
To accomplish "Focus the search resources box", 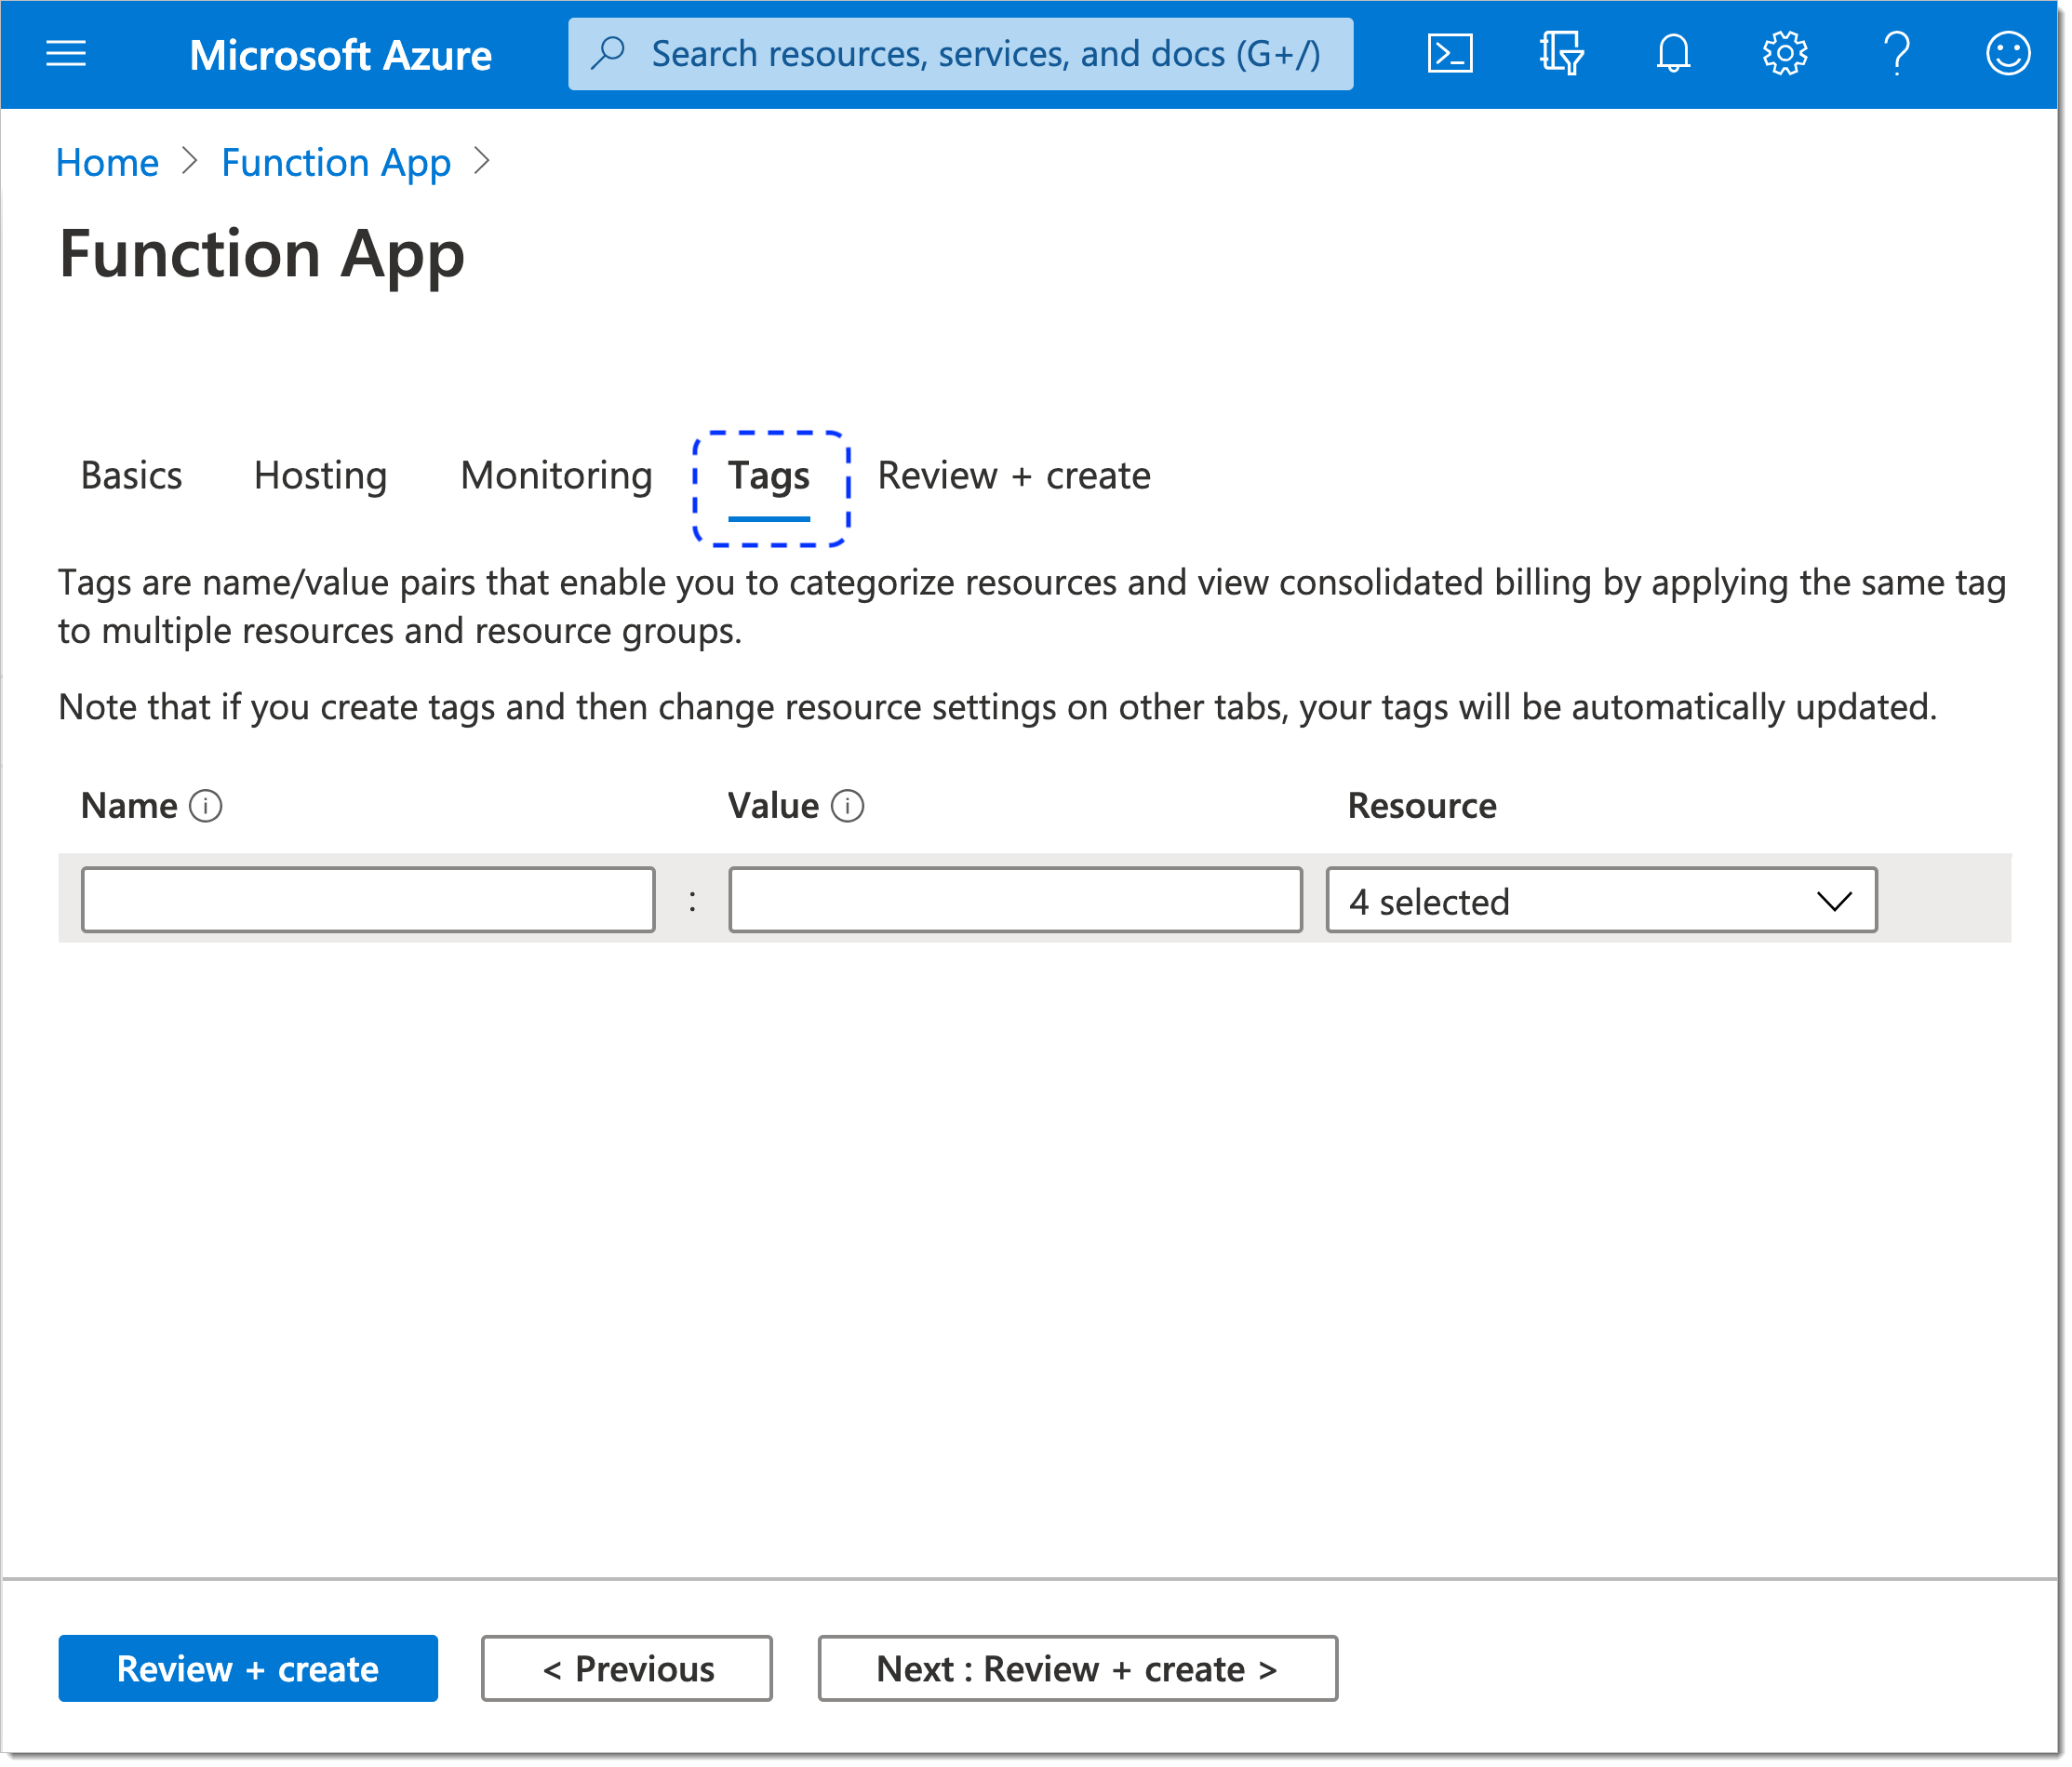I will point(961,54).
